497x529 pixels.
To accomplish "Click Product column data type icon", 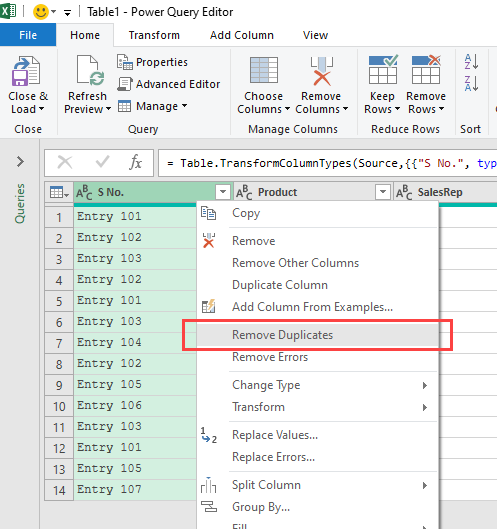I will [244, 192].
